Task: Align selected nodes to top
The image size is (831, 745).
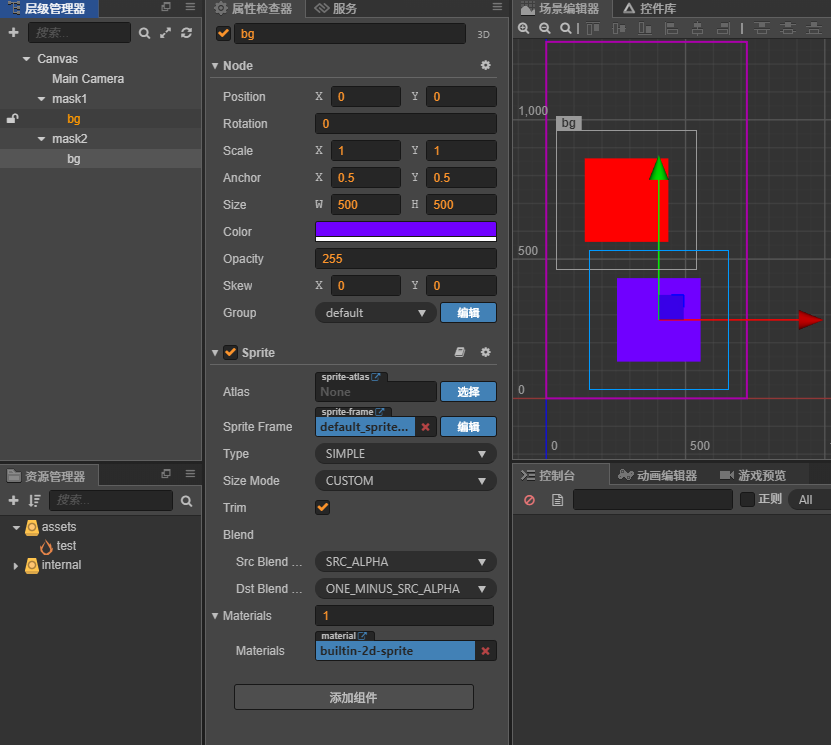Action: click(593, 28)
